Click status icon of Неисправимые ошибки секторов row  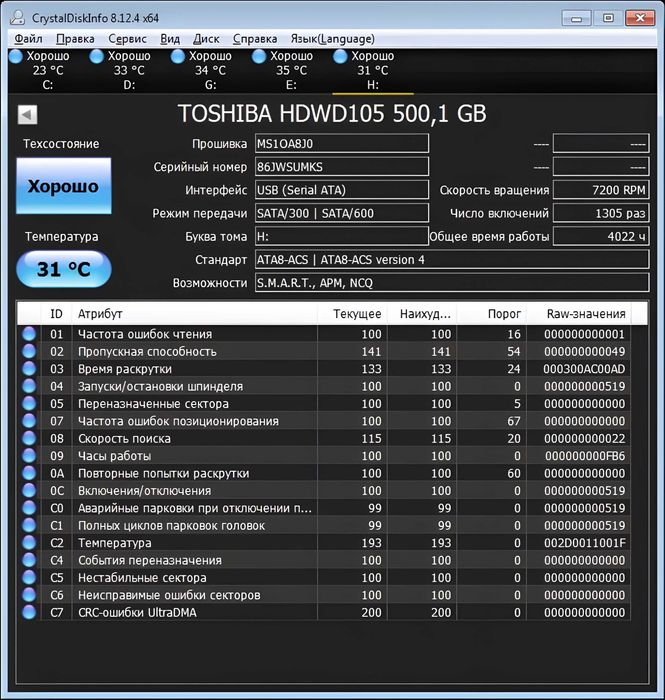[x=29, y=595]
